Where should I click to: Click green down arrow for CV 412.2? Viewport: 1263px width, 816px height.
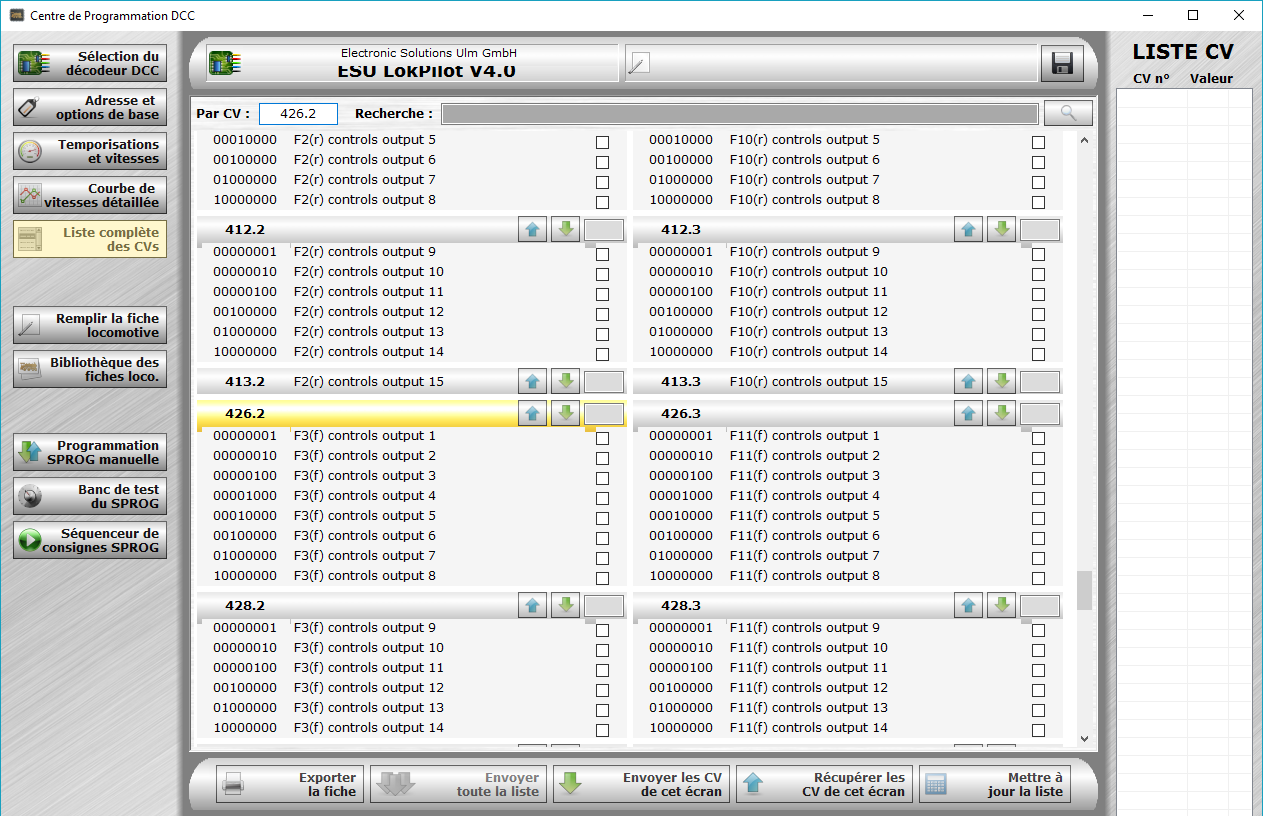(x=565, y=230)
